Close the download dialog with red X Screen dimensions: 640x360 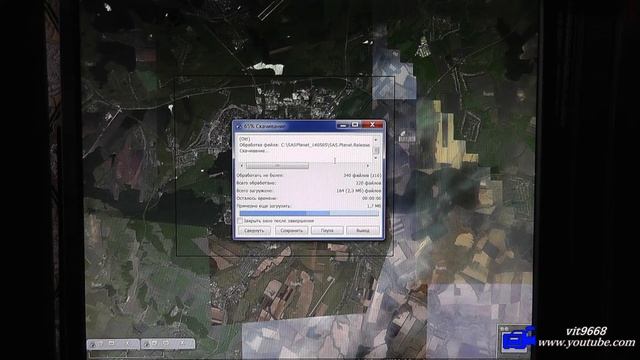pos(372,125)
